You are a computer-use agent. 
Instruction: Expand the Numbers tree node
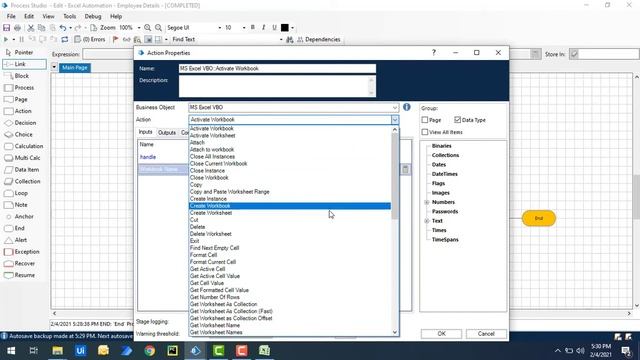427,202
